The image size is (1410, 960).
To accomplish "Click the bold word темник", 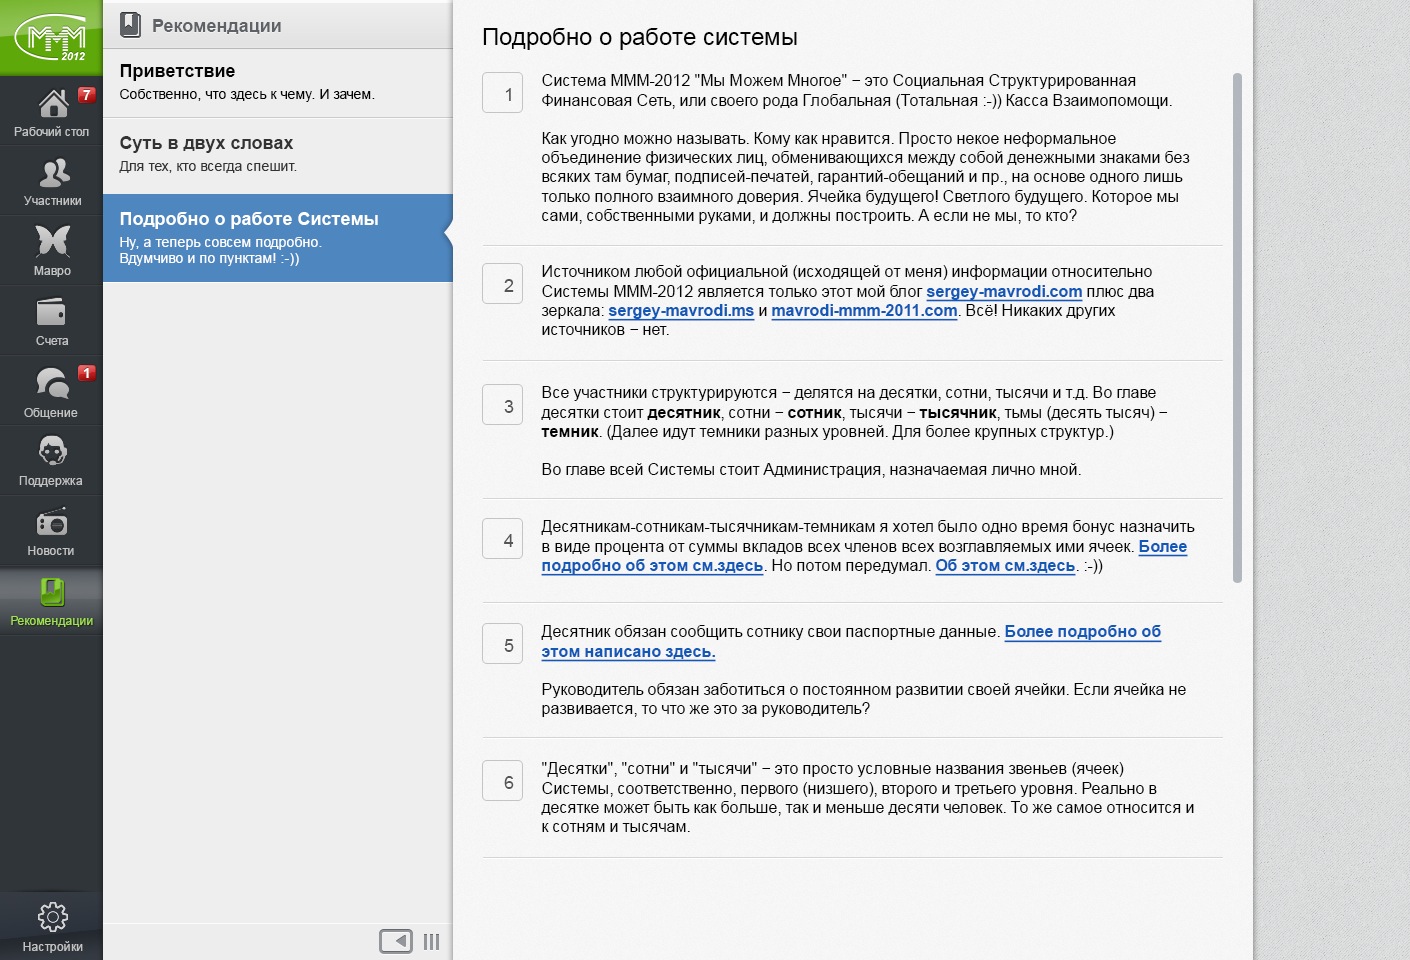I will [570, 431].
